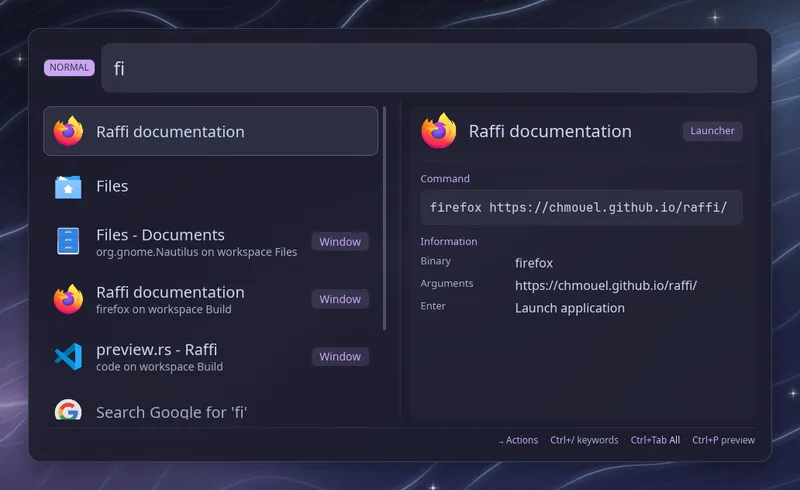Click the NORMAL mode badge
The height and width of the screenshot is (490, 800).
point(69,67)
